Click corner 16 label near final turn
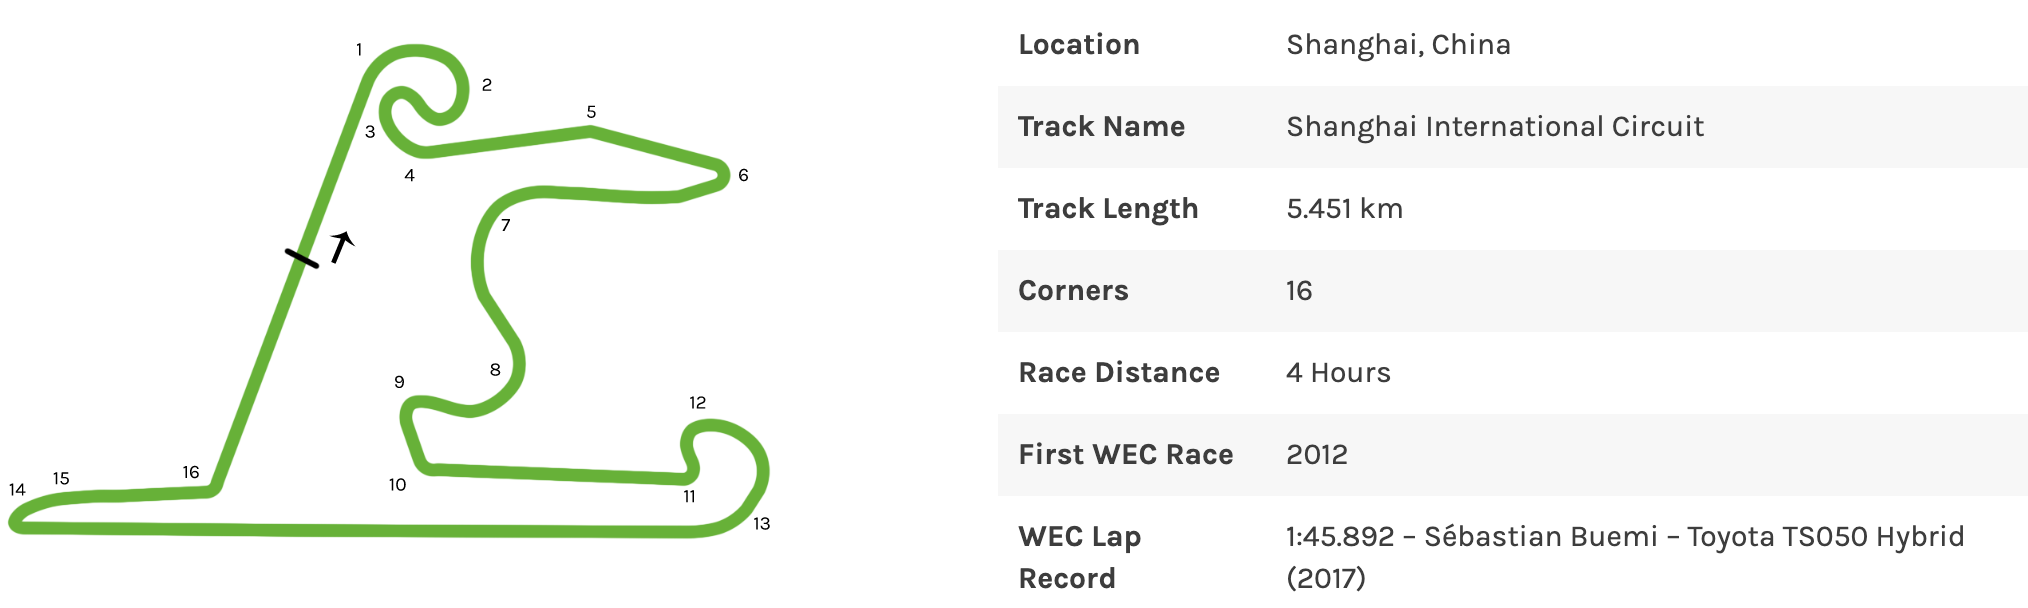Screen dimensions: 2028x608 [x=191, y=472]
